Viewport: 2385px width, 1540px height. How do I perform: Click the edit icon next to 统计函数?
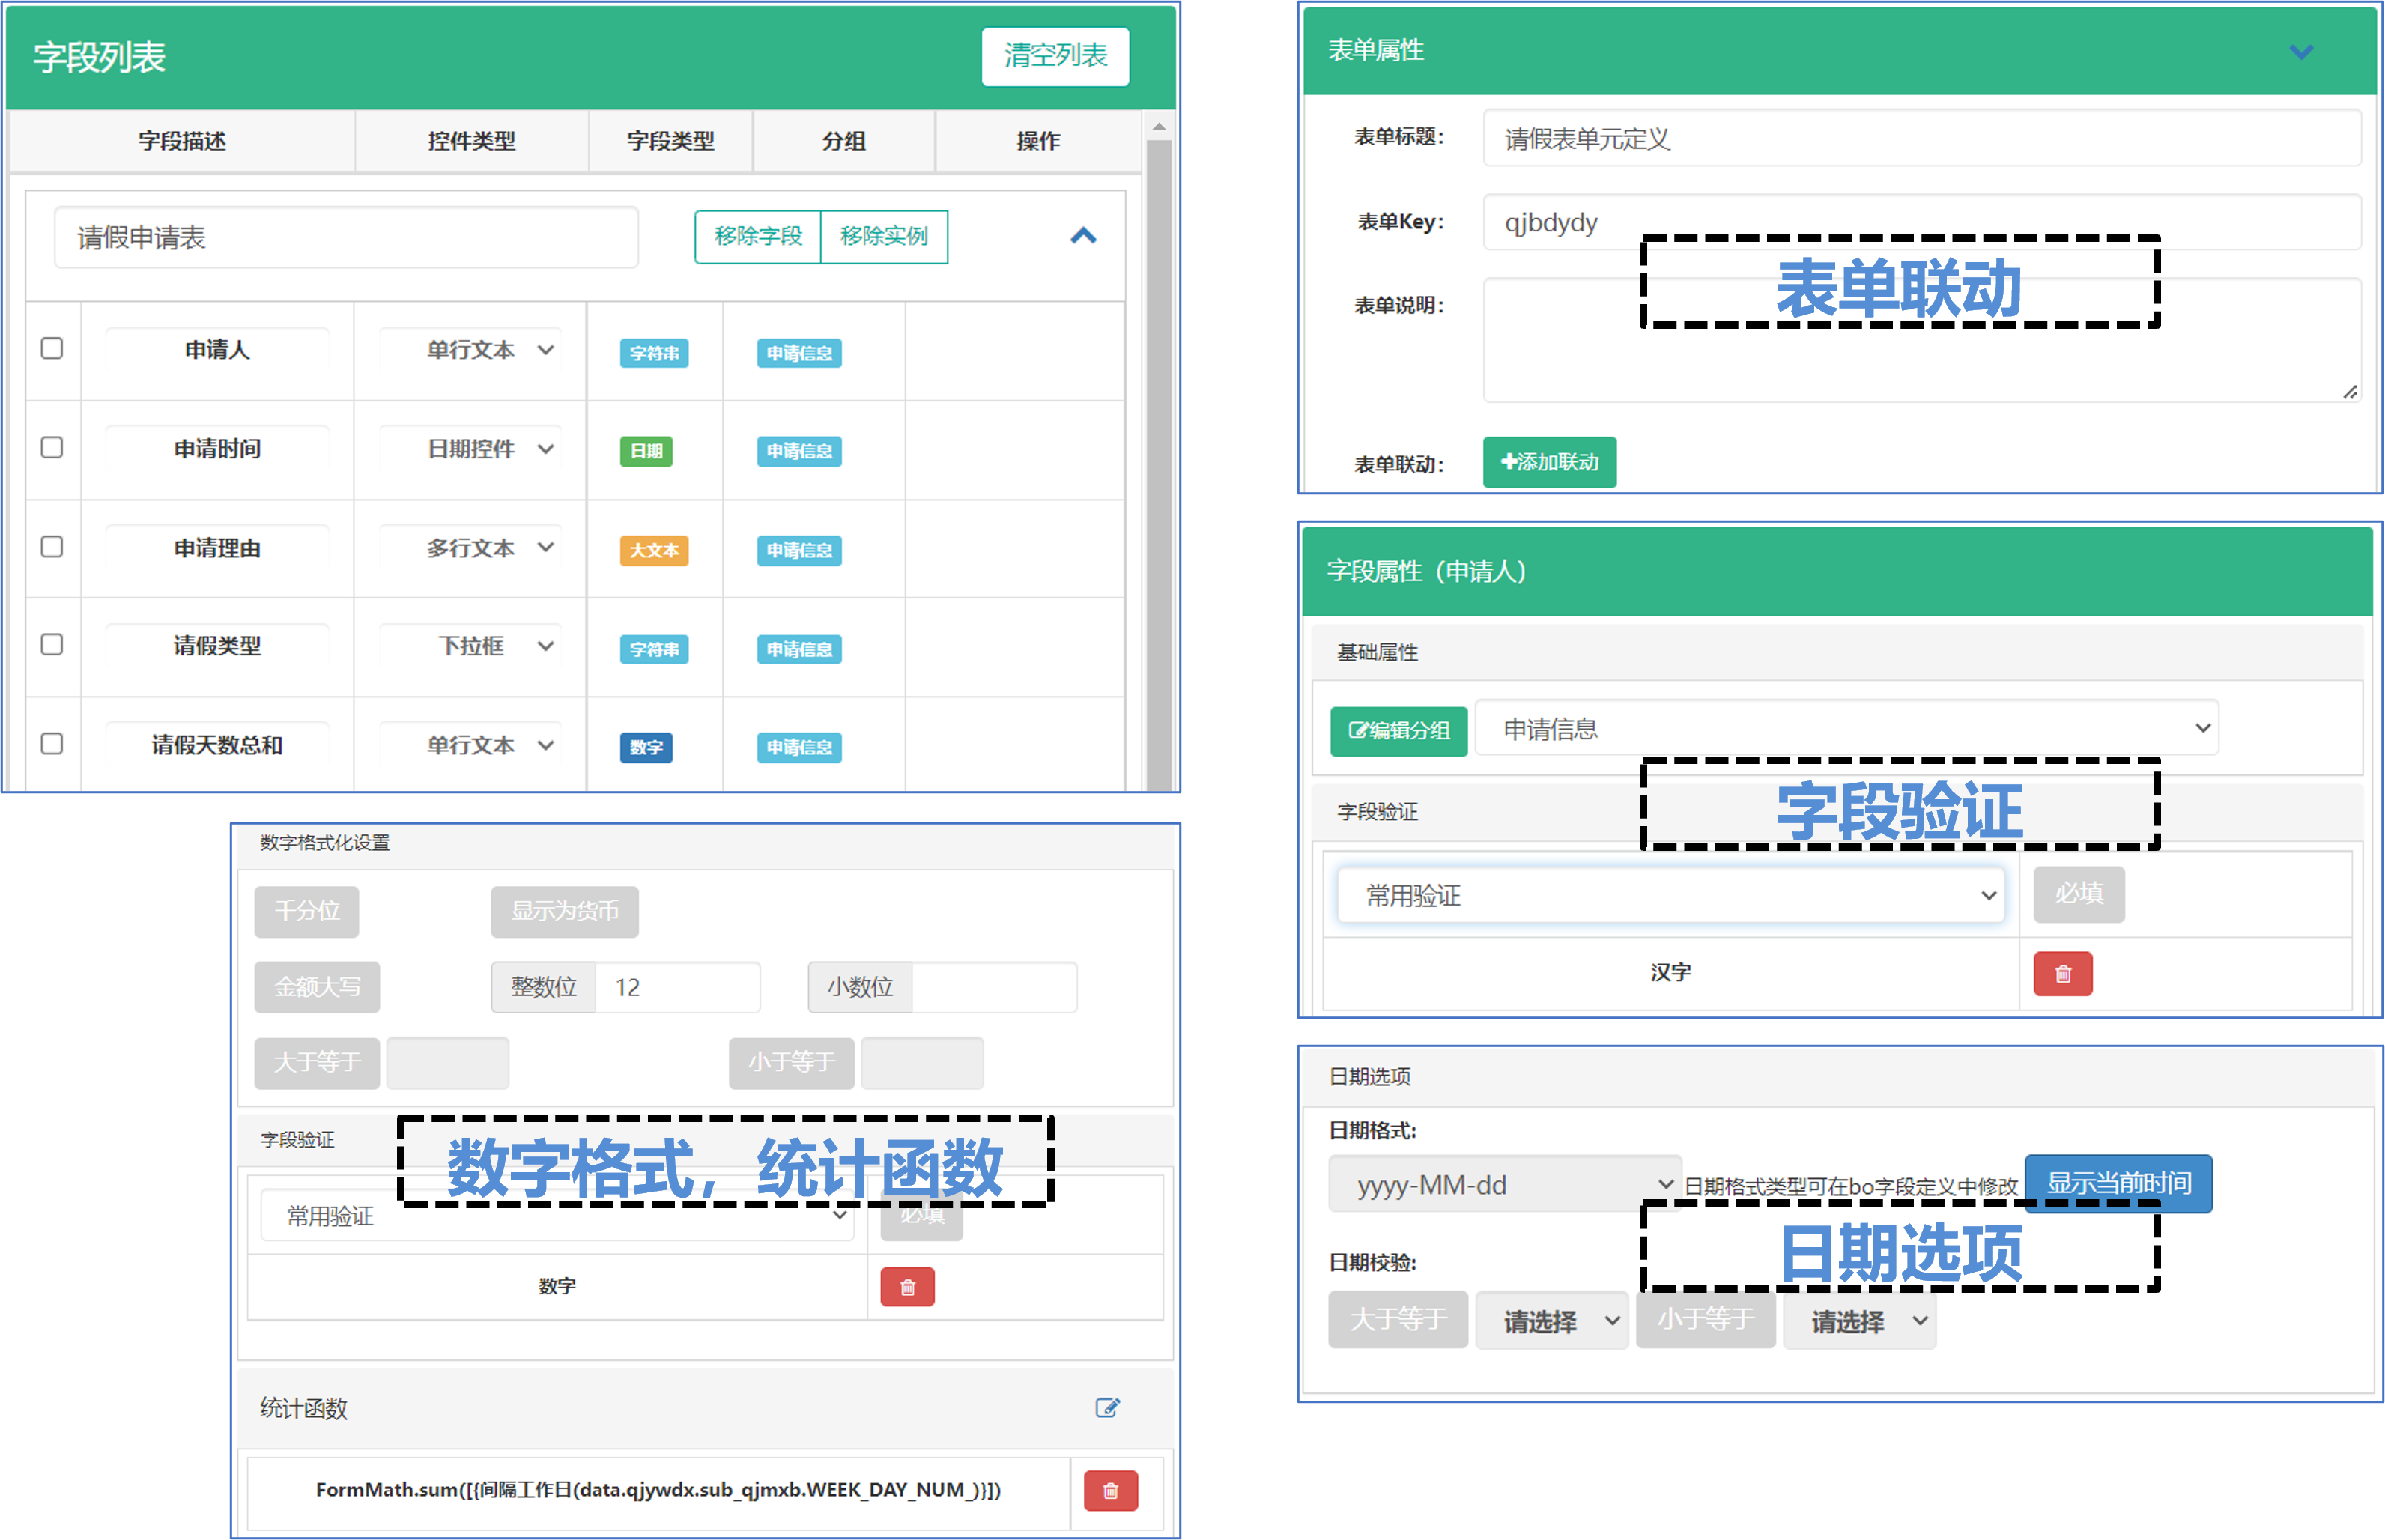[1107, 1408]
